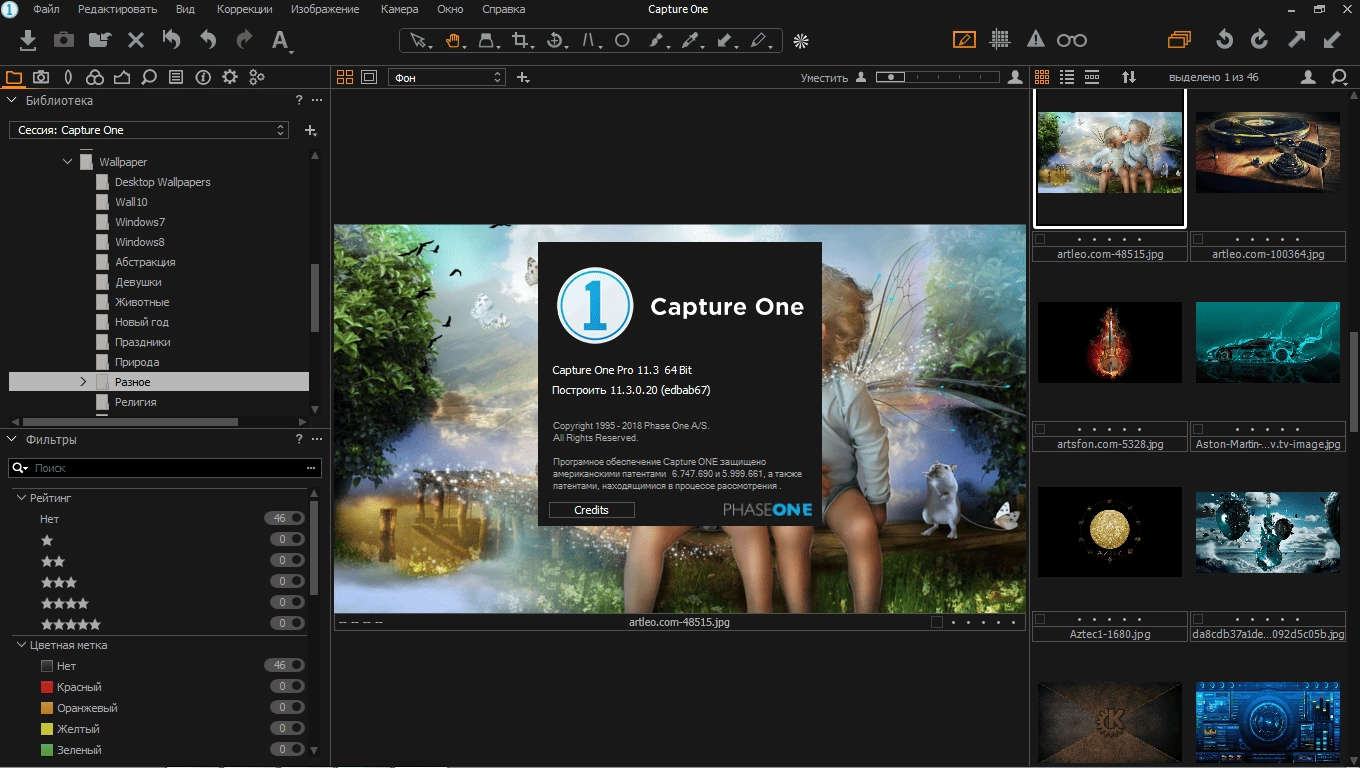Select the White Balance eyedropper tool
1360x768 pixels.
(x=690, y=40)
